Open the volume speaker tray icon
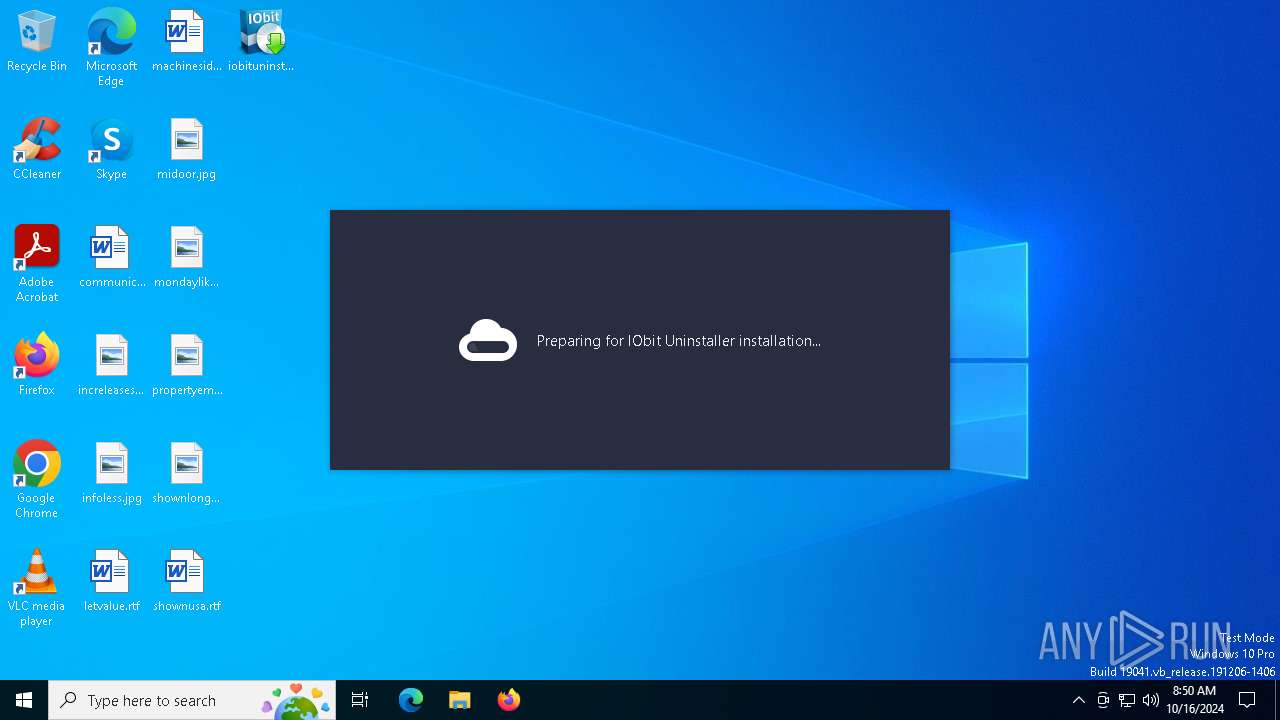Screen dimensions: 1280x720 (1151, 700)
